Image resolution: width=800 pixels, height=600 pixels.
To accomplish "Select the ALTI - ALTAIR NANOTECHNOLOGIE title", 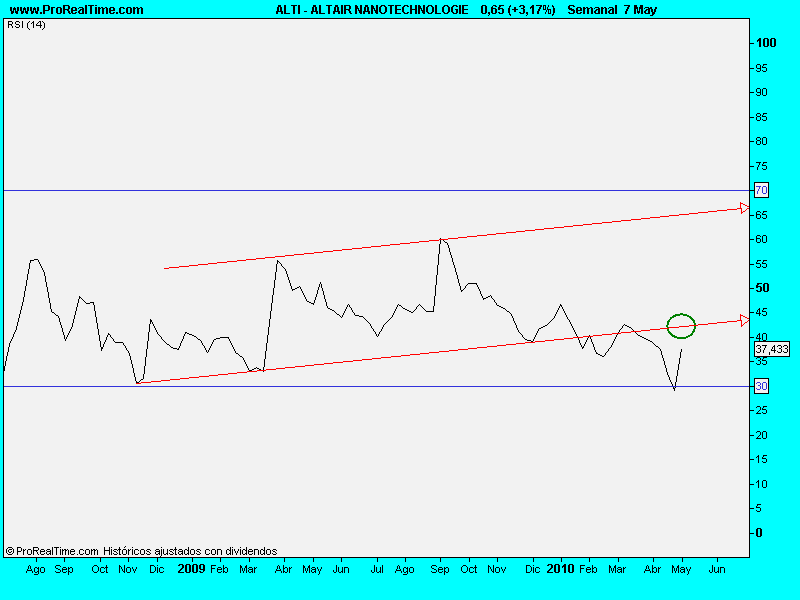I will (x=372, y=10).
